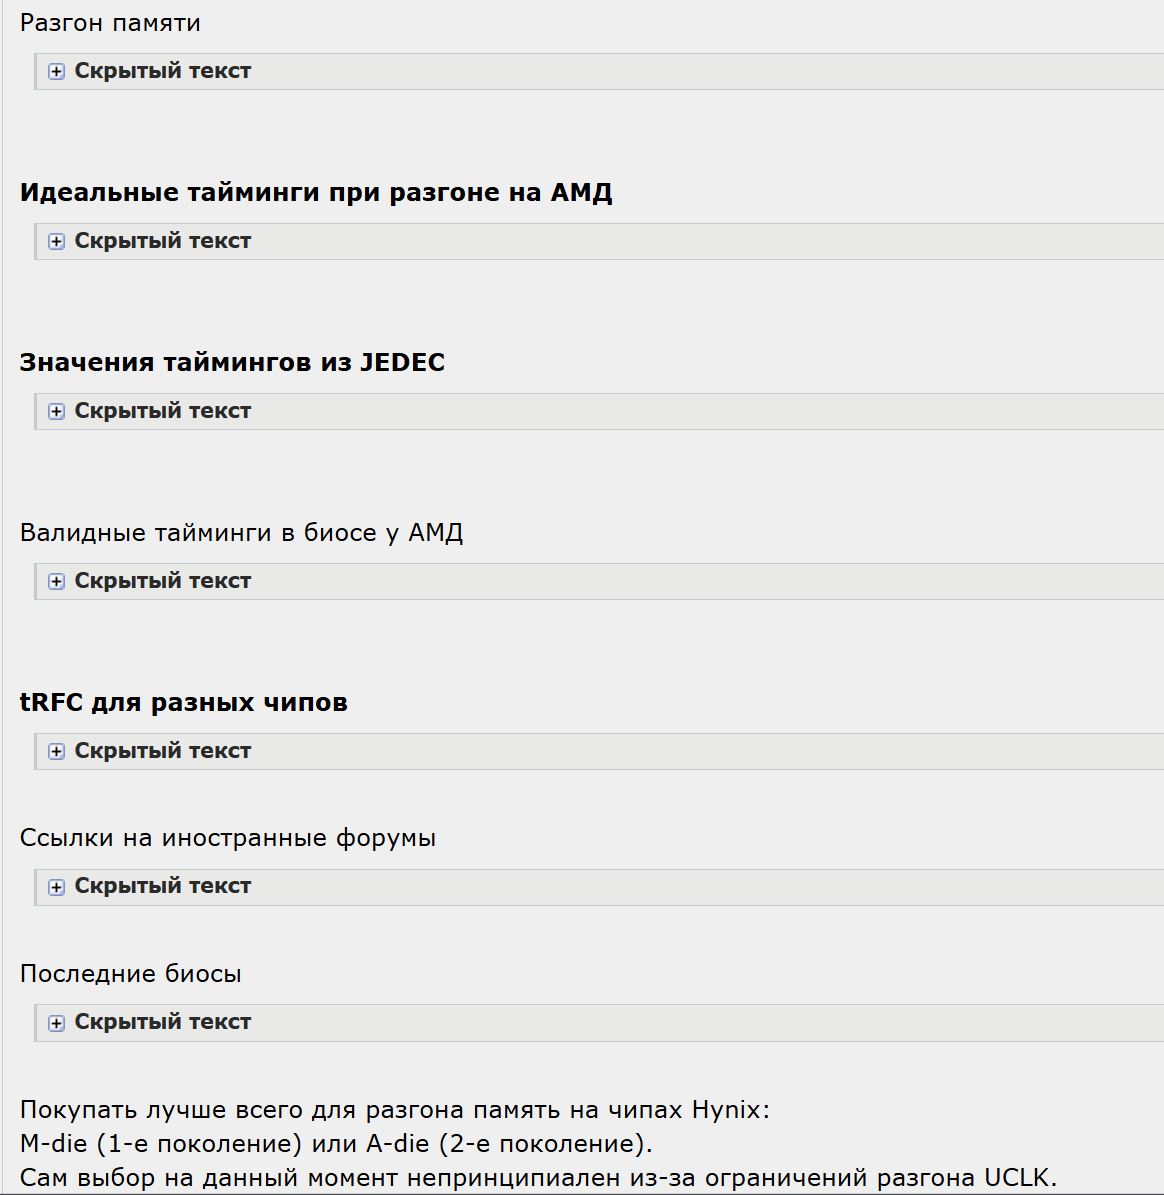
Task: Click the plus icon under Разгон памяти
Action: 57,72
